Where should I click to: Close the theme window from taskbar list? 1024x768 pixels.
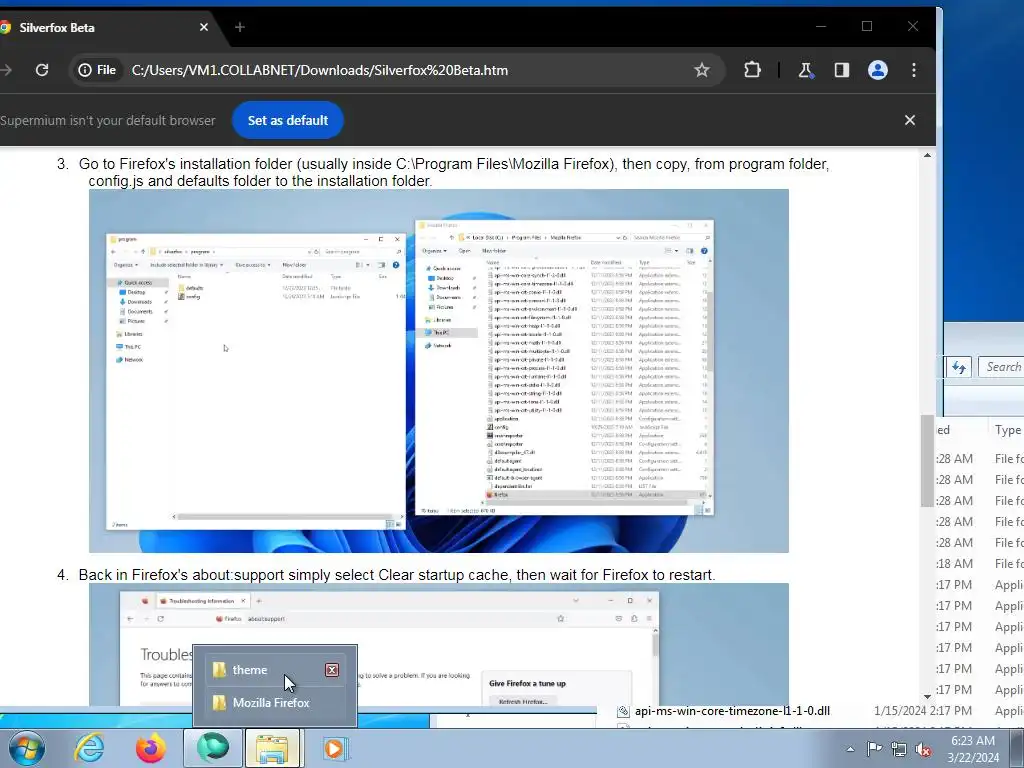click(332, 669)
